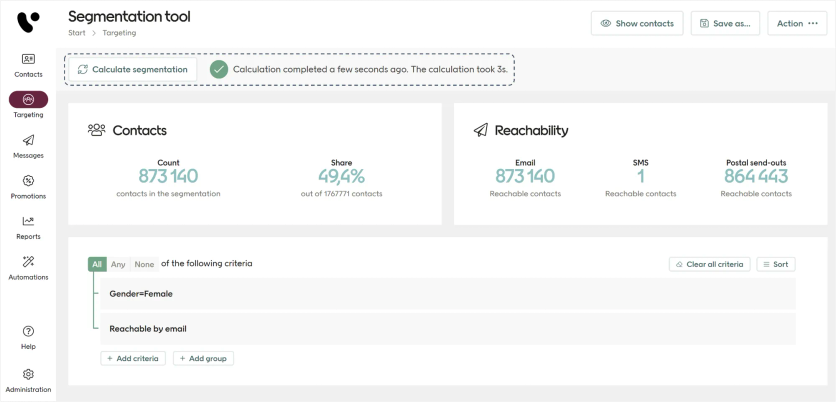Select the 'All' criteria match option
Viewport: 836px width, 402px height.
(97, 264)
